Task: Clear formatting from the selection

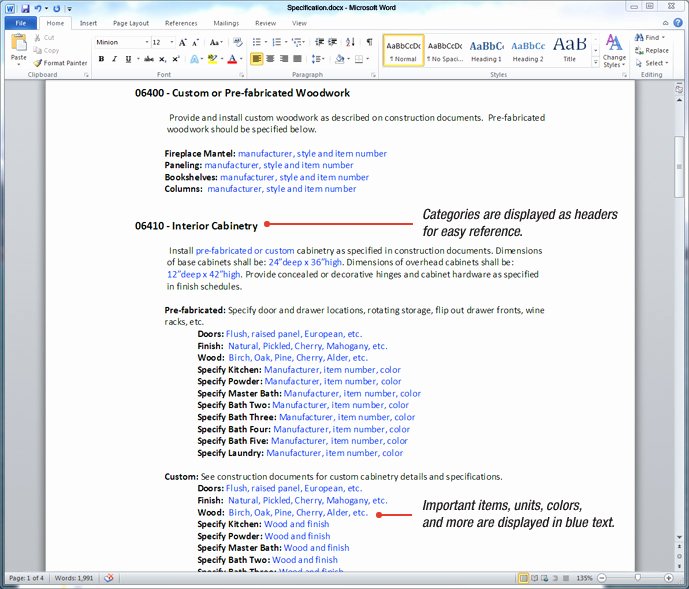Action: point(238,42)
